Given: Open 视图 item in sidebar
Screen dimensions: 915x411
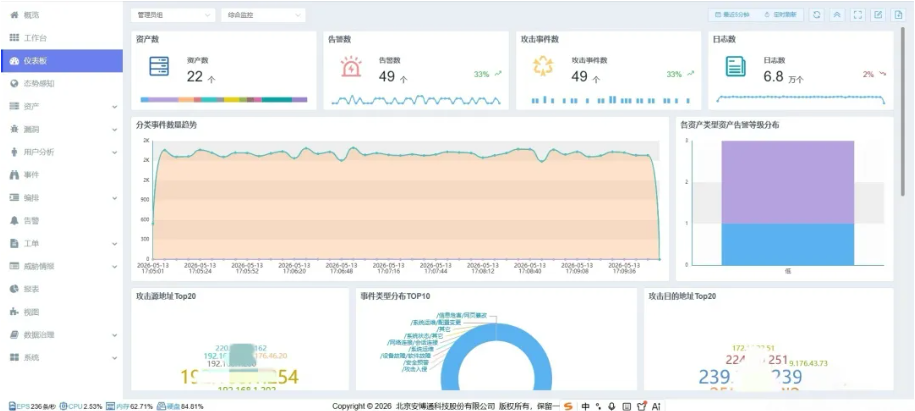Looking at the screenshot, I should click(61, 312).
